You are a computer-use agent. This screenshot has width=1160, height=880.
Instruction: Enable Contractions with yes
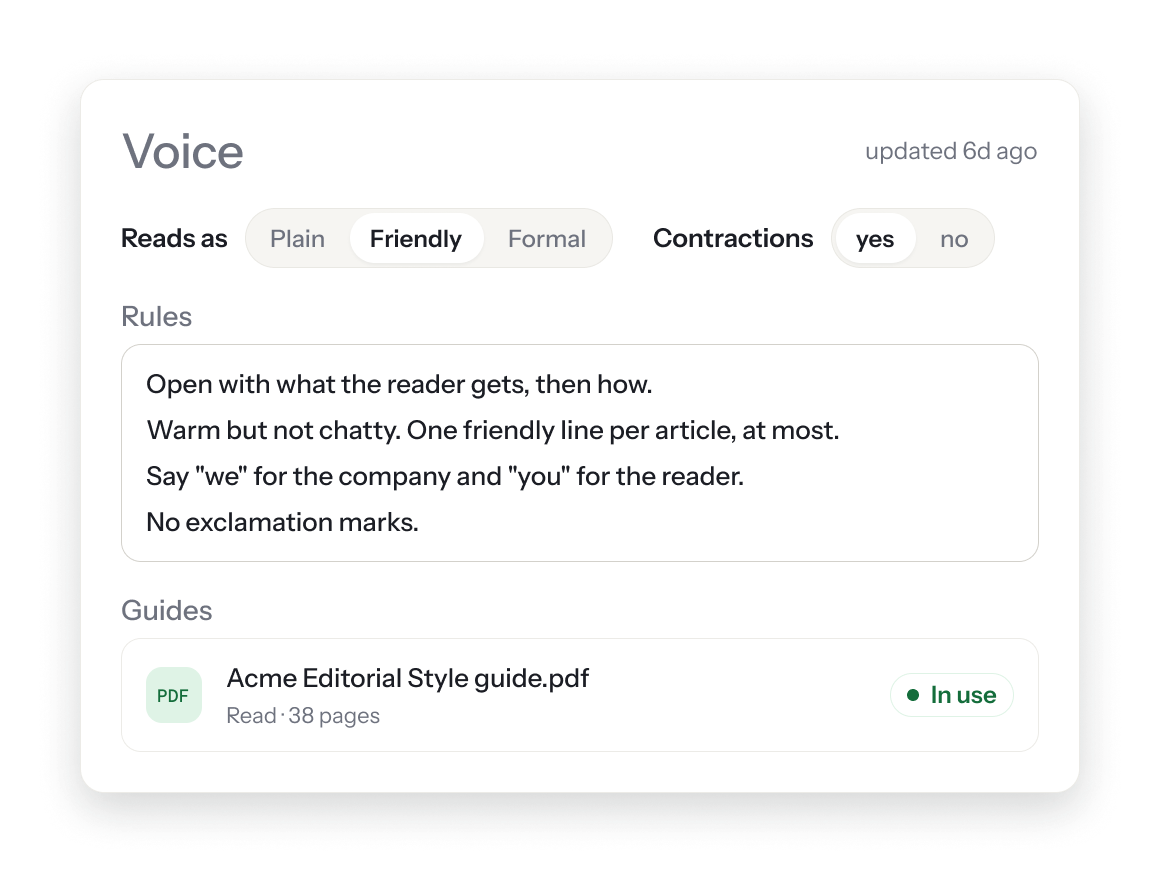(875, 239)
